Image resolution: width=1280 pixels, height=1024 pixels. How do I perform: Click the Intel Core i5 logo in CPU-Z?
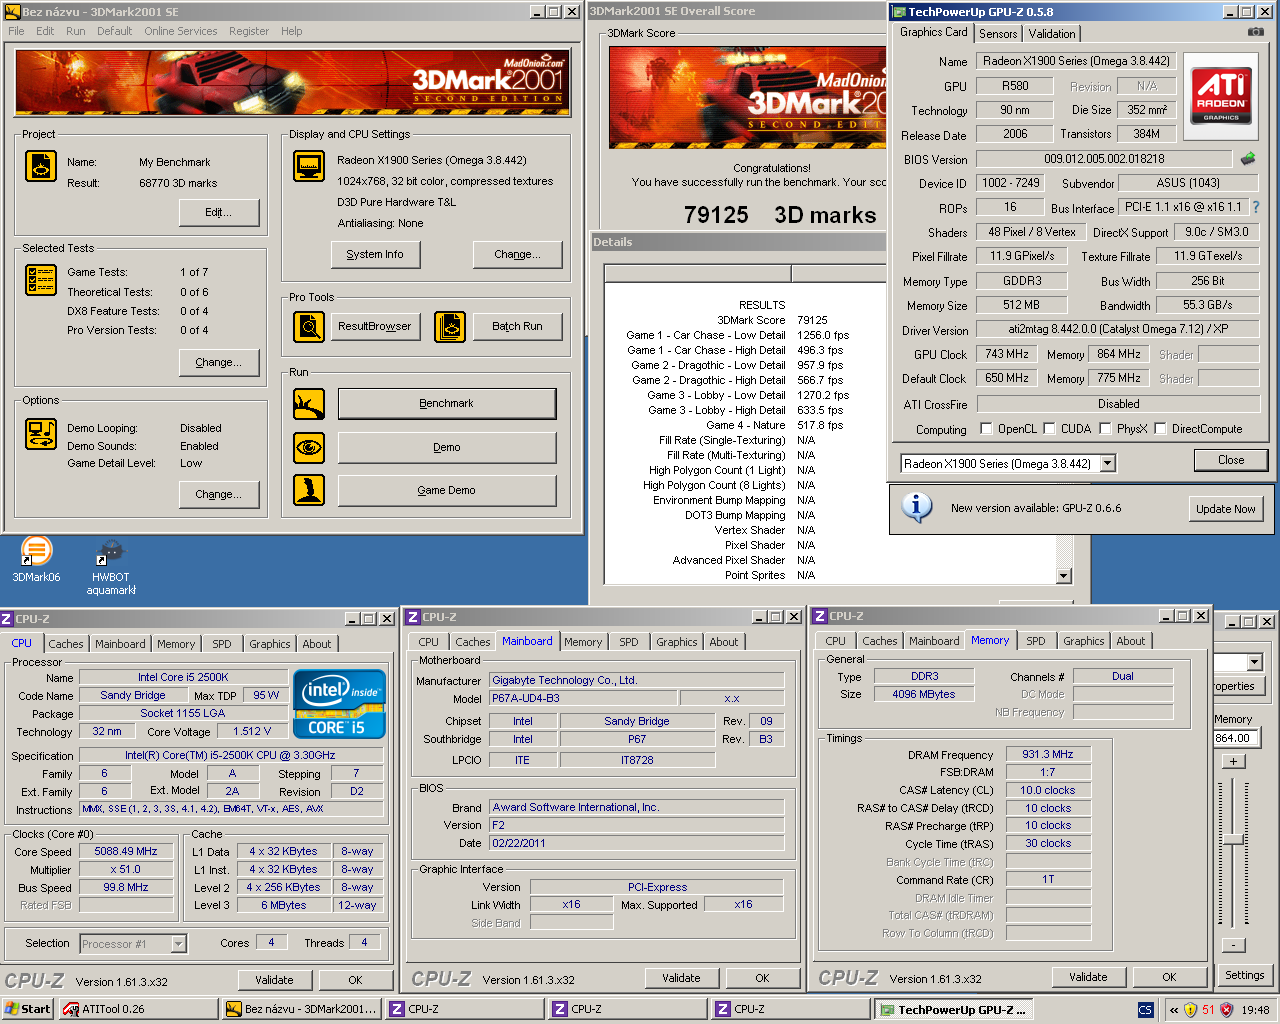pyautogui.click(x=339, y=704)
